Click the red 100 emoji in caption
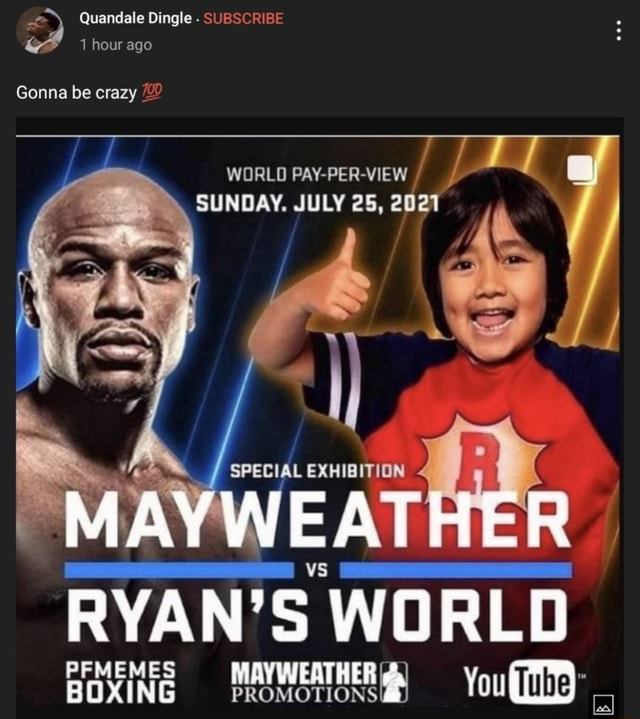The width and height of the screenshot is (640, 719). 152,92
